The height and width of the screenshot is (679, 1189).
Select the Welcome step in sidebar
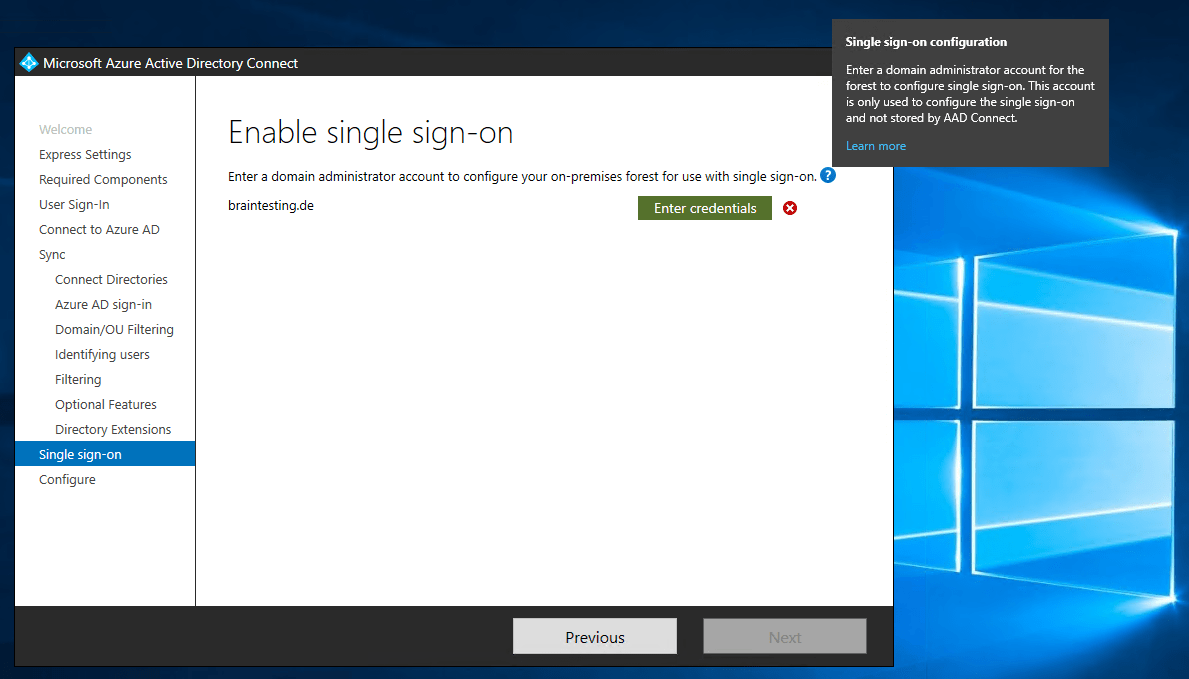(x=65, y=130)
